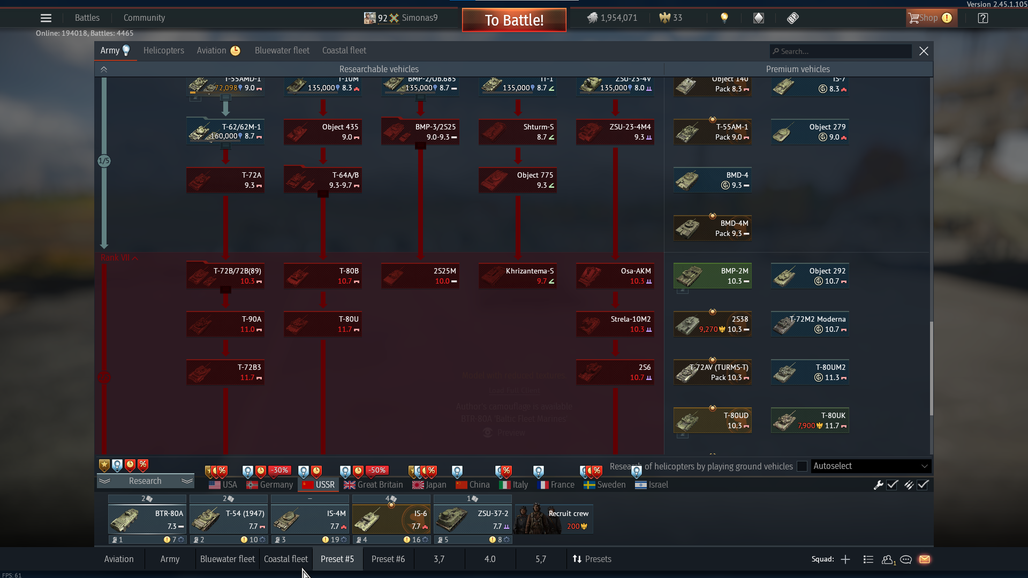The width and height of the screenshot is (1028, 578).
Task: Click the research tree vertical scrollbar
Action: tap(930, 368)
